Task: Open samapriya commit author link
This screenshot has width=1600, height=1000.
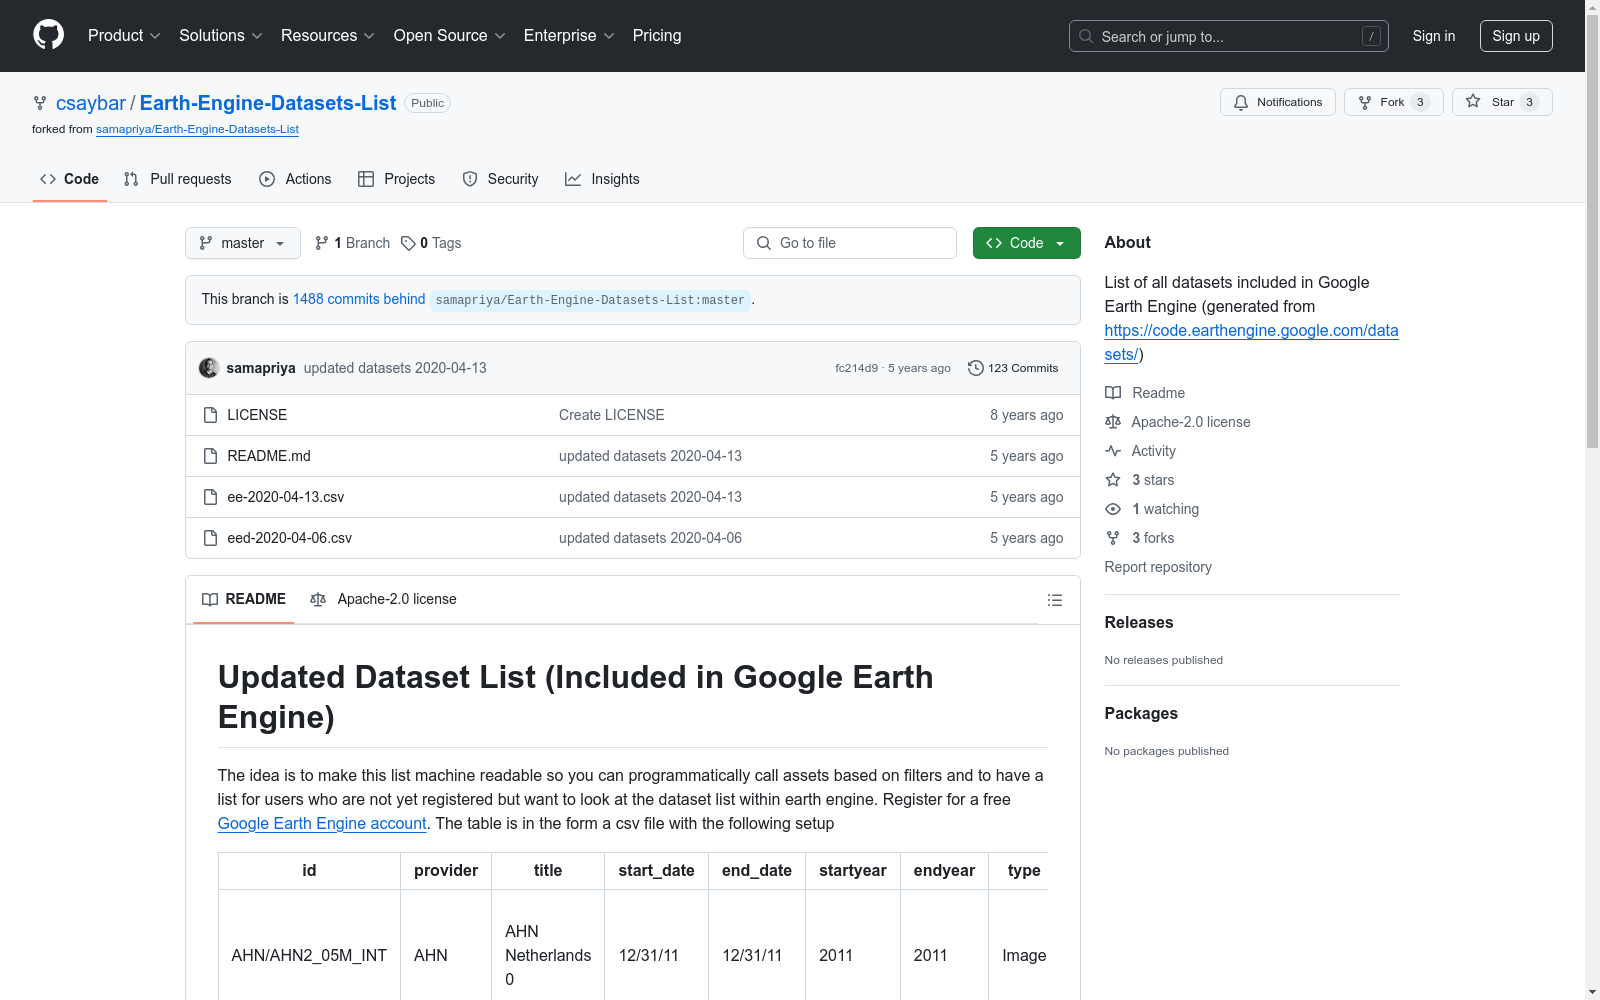Action: point(261,368)
